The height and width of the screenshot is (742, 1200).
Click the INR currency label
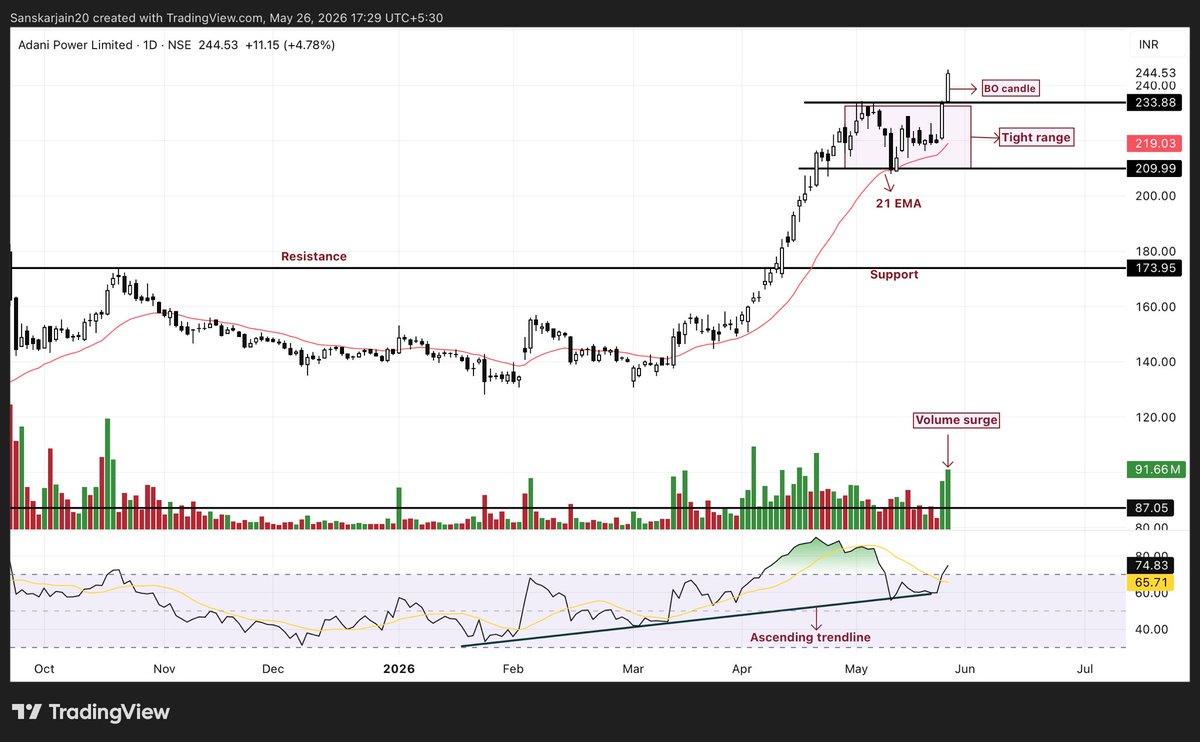click(1148, 45)
